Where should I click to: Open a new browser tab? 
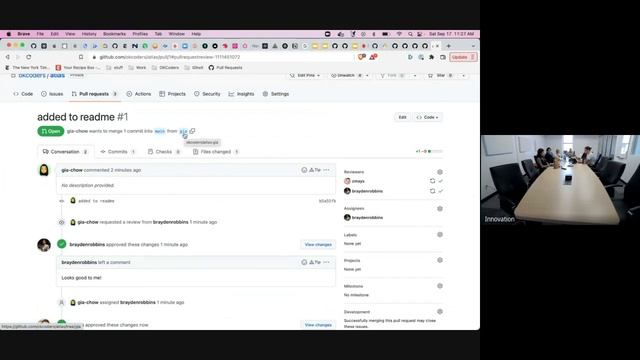tap(448, 46)
